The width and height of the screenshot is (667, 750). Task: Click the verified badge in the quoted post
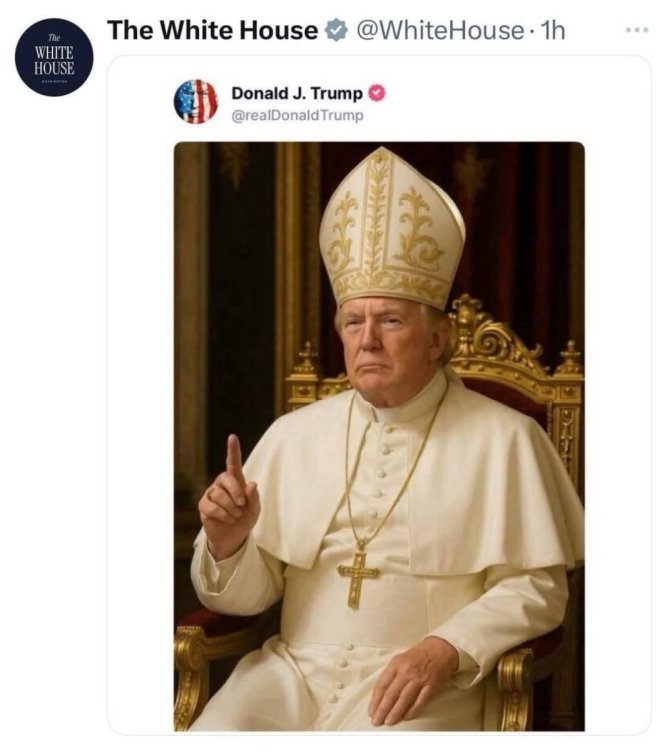coord(378,93)
